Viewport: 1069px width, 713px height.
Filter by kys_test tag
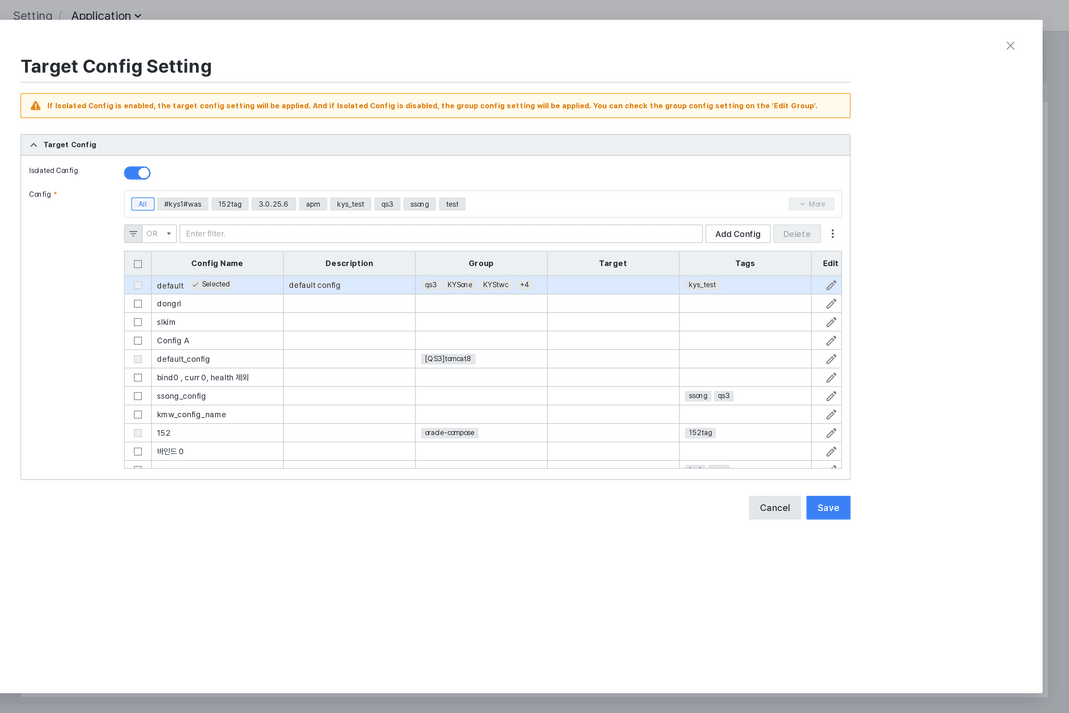coord(350,204)
